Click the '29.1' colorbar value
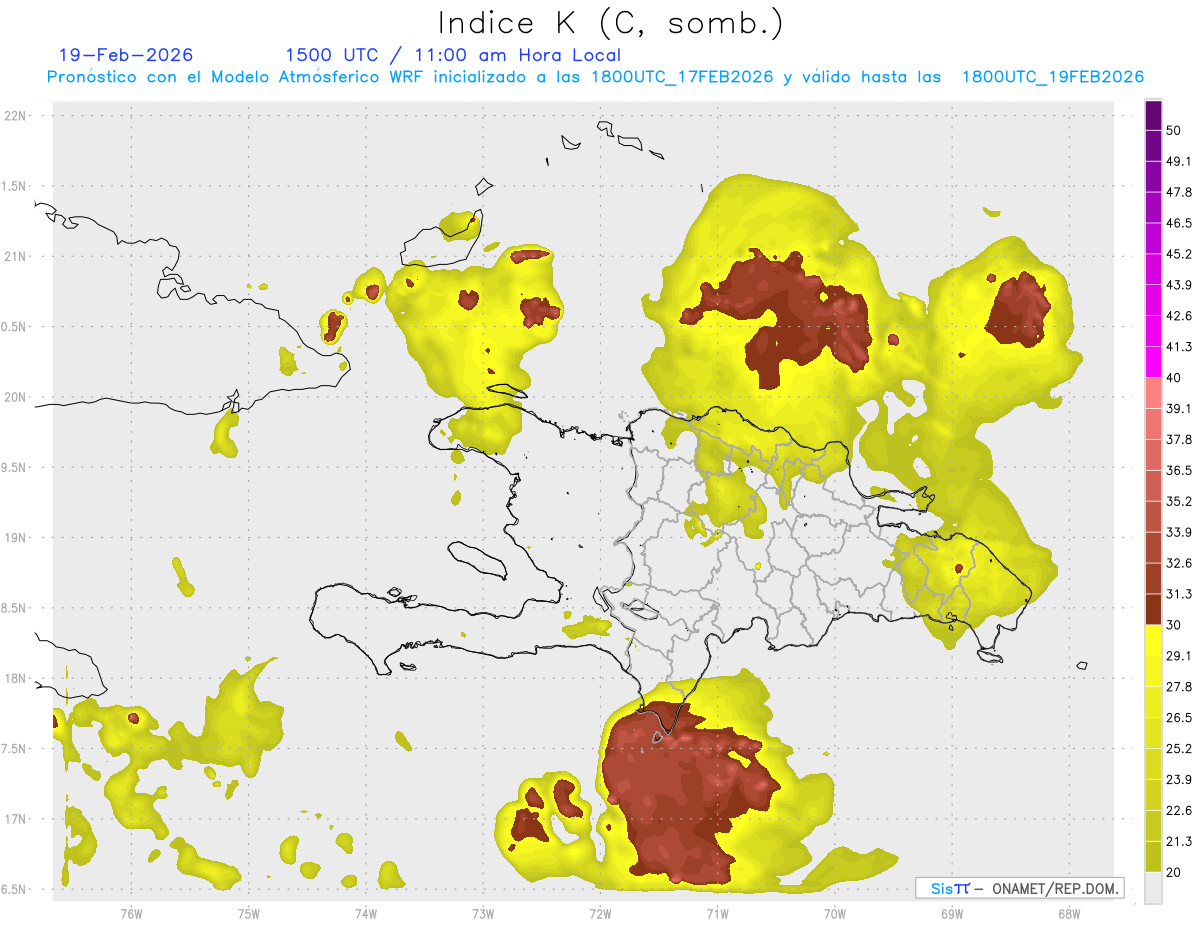 (1180, 656)
